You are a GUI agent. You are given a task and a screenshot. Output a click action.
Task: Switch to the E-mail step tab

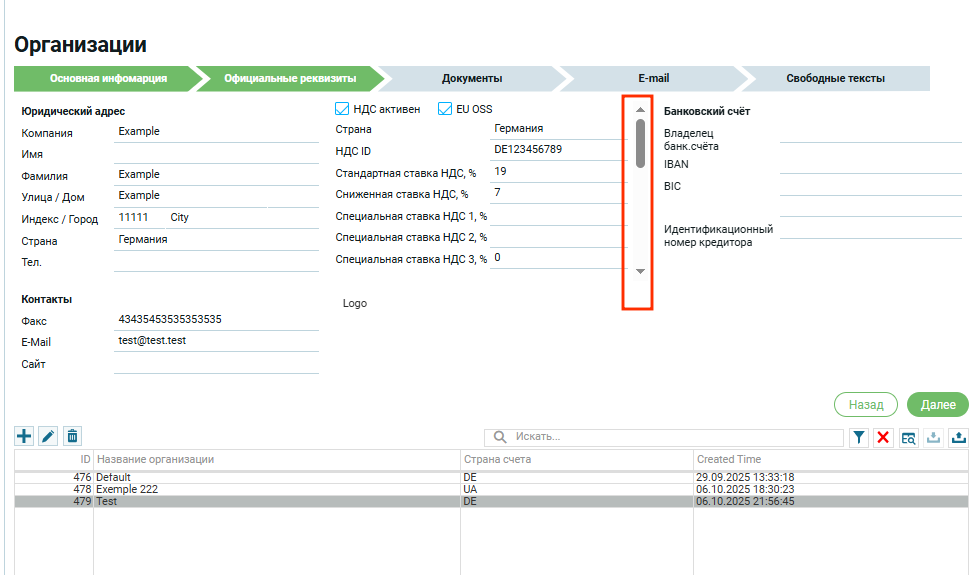click(x=653, y=78)
